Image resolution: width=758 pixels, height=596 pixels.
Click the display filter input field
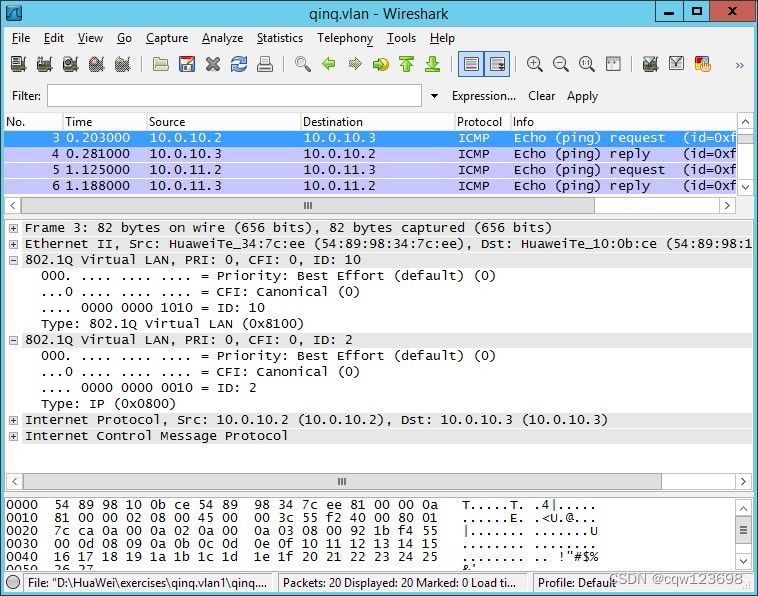pos(234,96)
